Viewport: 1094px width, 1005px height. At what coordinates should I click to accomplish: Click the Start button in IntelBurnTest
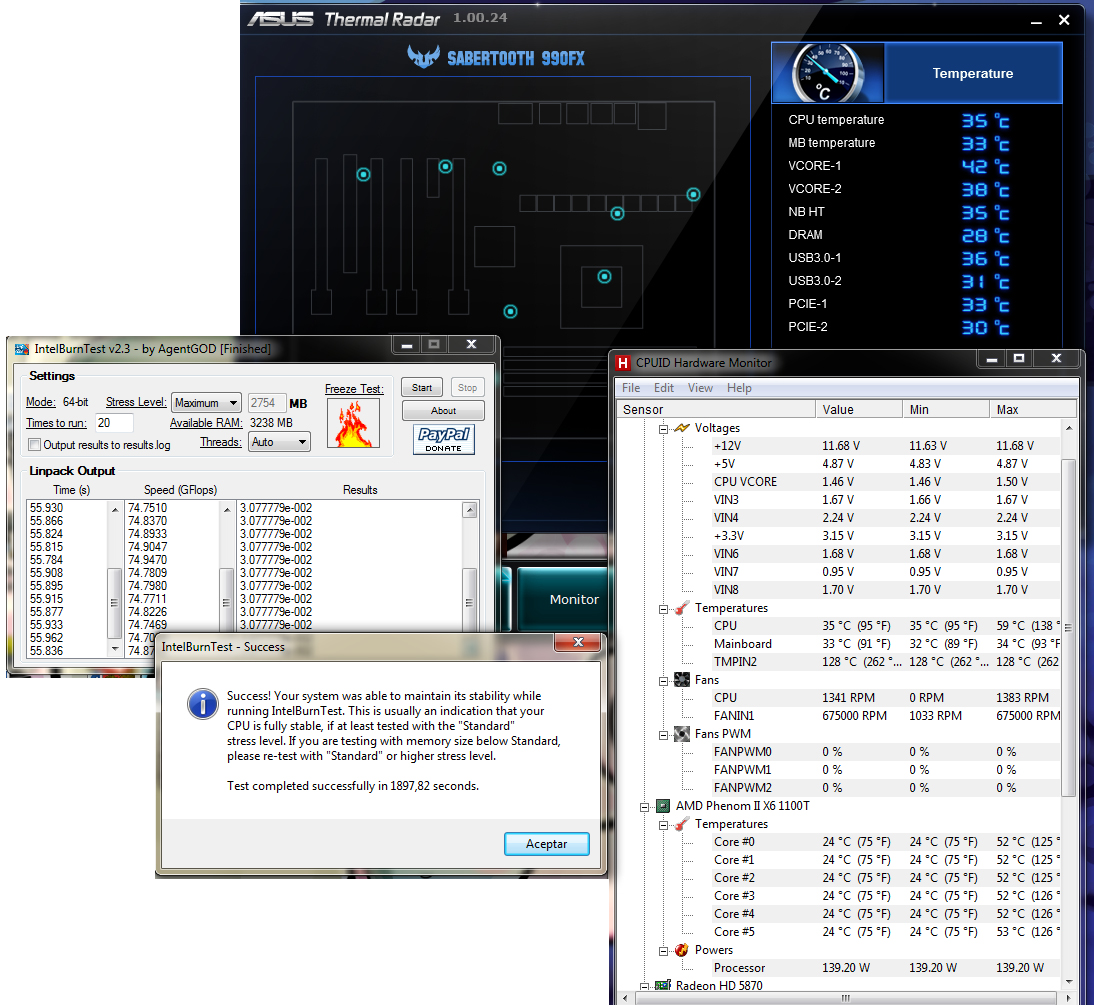click(x=421, y=387)
